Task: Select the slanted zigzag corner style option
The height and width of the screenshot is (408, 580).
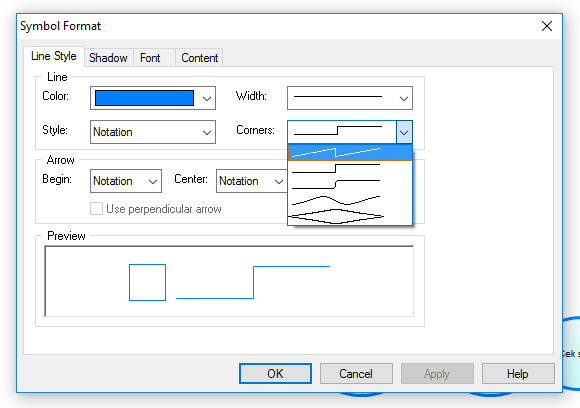Action: click(350, 152)
